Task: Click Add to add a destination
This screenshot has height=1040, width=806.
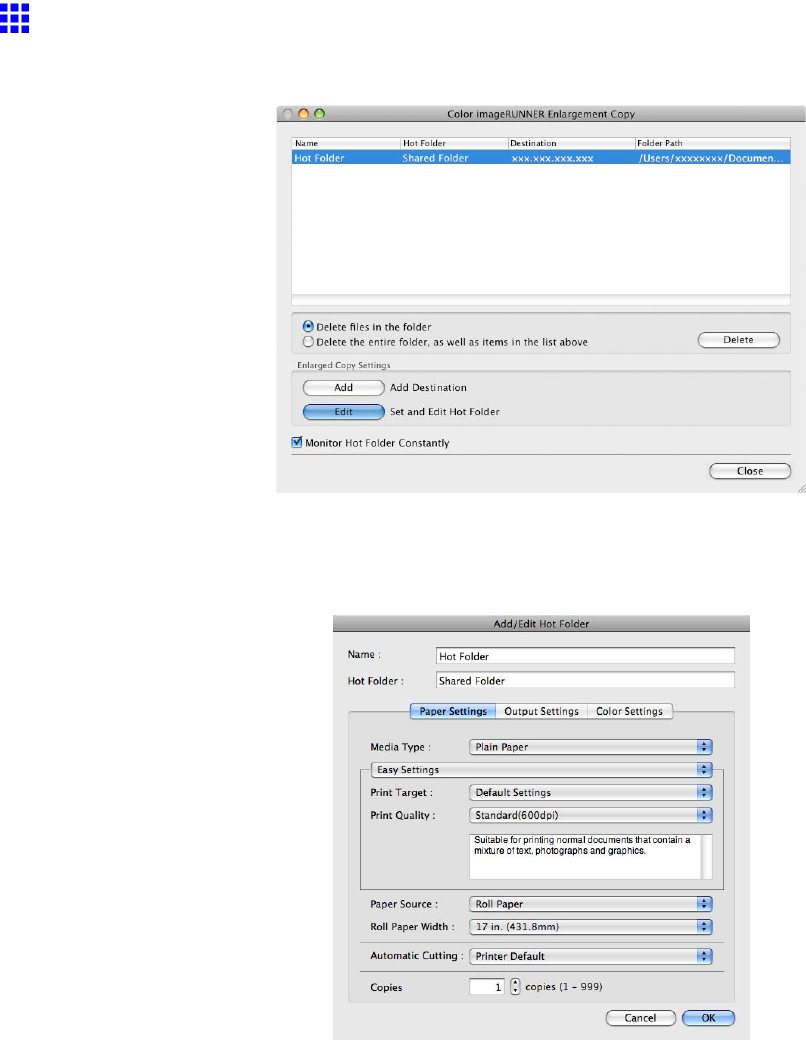Action: (x=344, y=387)
